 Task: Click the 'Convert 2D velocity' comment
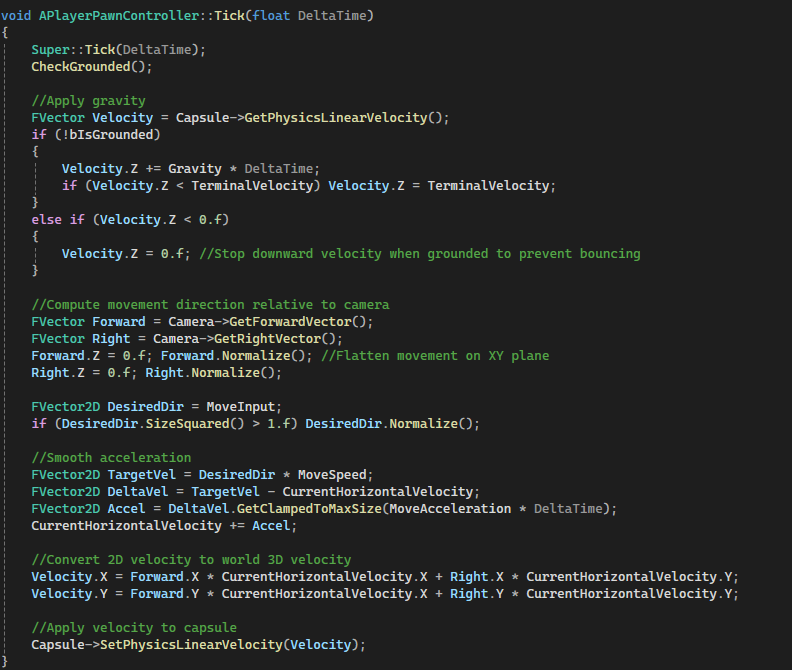coord(191,560)
